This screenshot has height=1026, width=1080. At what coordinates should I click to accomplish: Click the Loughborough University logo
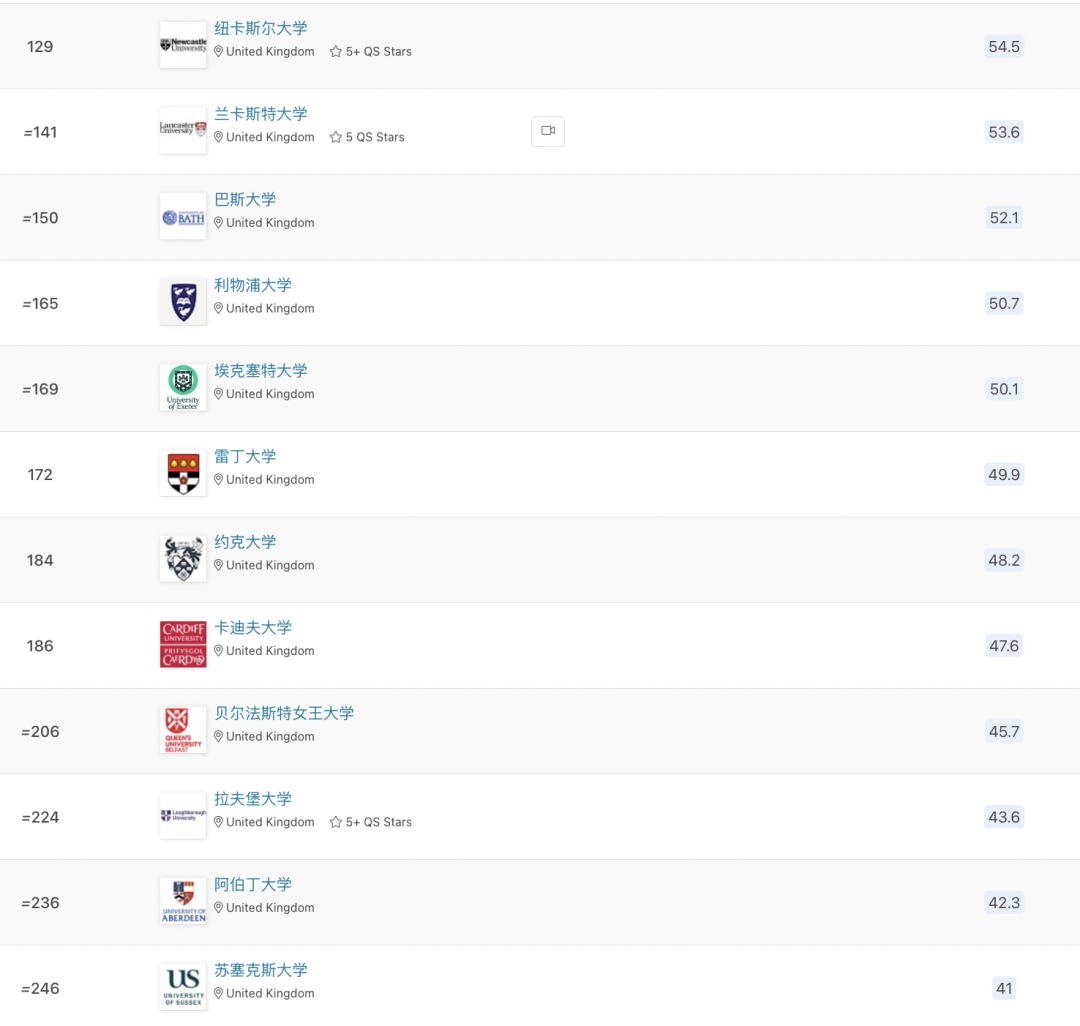(183, 816)
